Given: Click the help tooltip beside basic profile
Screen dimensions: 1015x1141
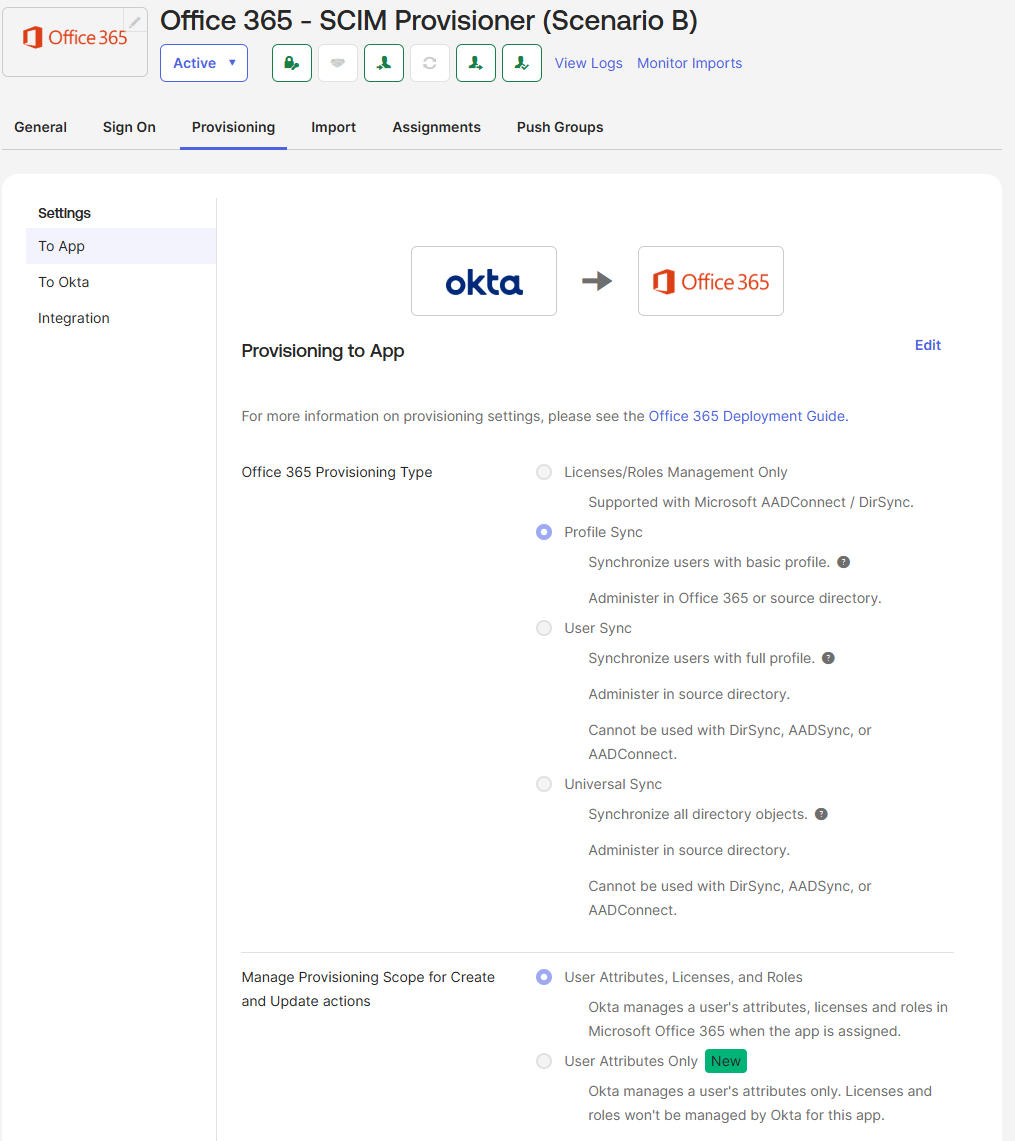Looking at the screenshot, I should tap(843, 562).
